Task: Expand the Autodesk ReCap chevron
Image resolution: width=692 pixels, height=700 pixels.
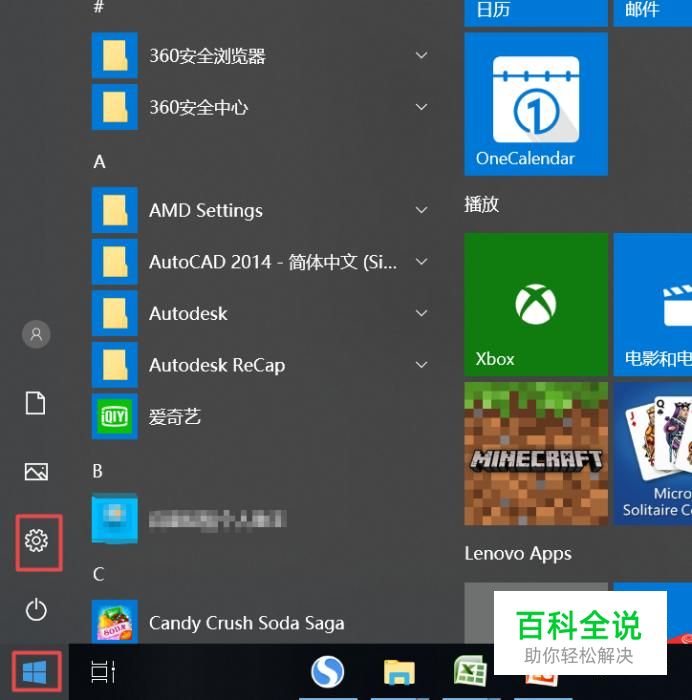Action: pos(421,365)
